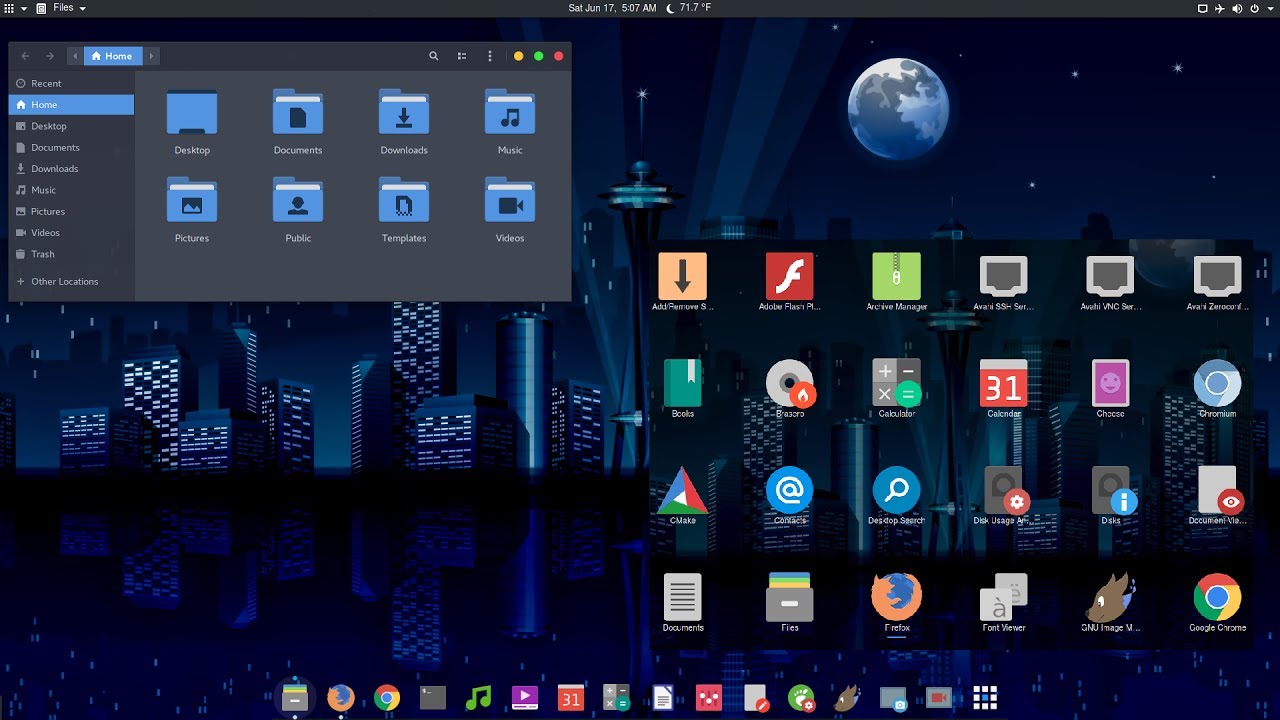
Task: Toggle list view in Files window
Action: (x=461, y=56)
